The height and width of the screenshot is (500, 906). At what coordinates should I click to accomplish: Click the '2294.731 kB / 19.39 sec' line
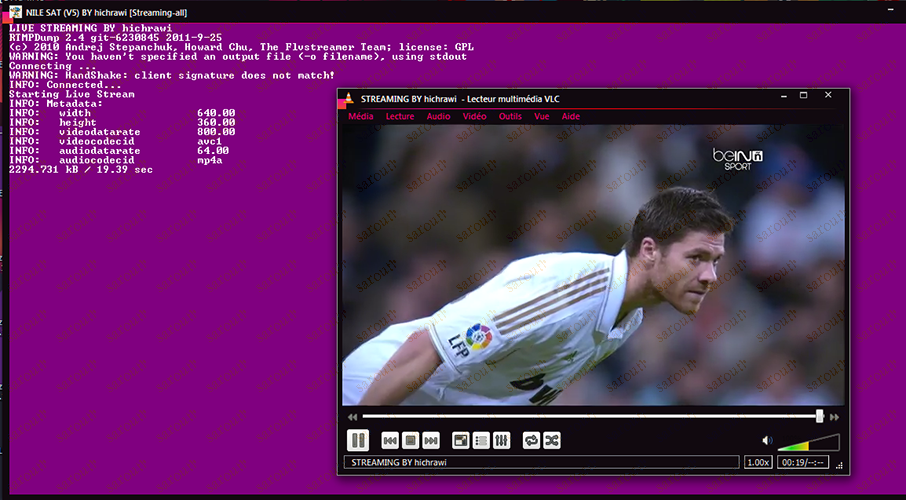pos(81,169)
